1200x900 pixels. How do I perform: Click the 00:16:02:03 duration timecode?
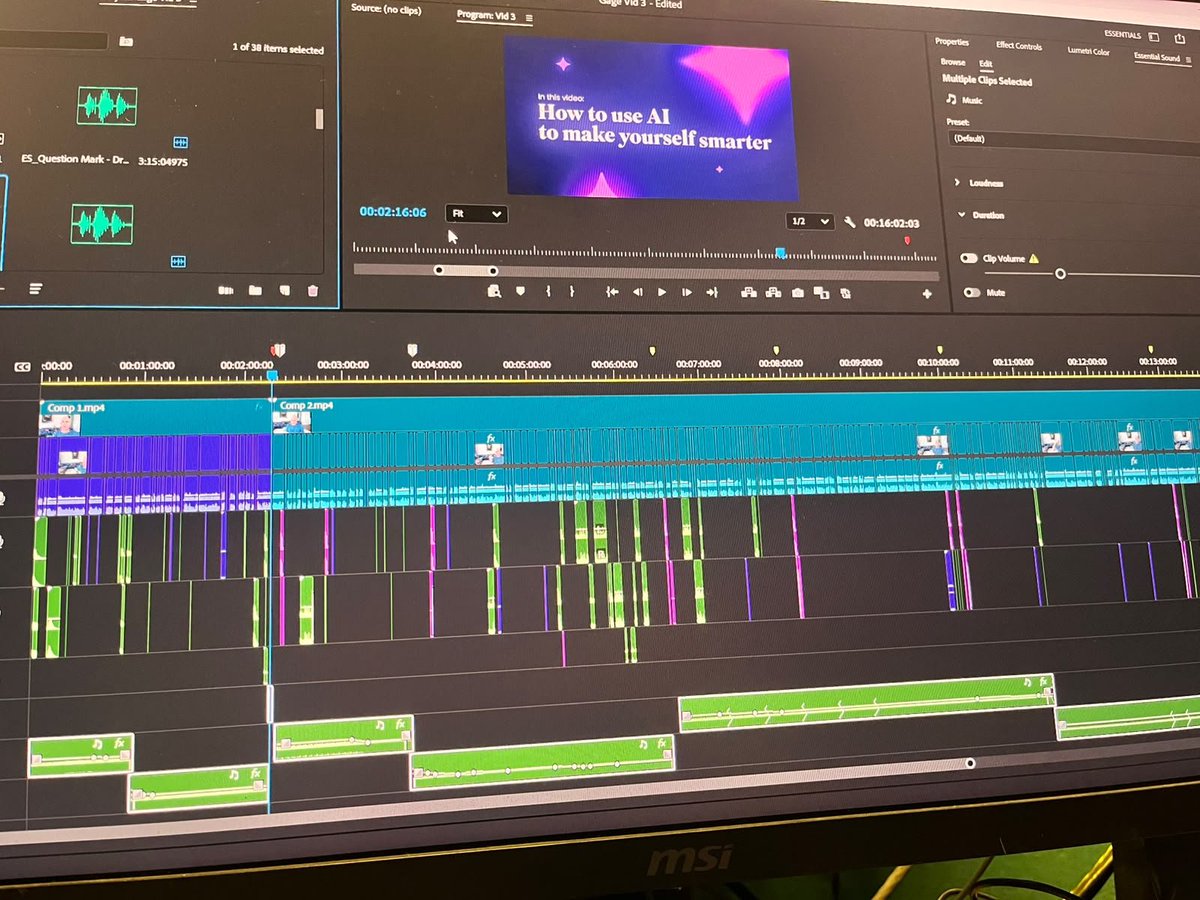click(891, 223)
